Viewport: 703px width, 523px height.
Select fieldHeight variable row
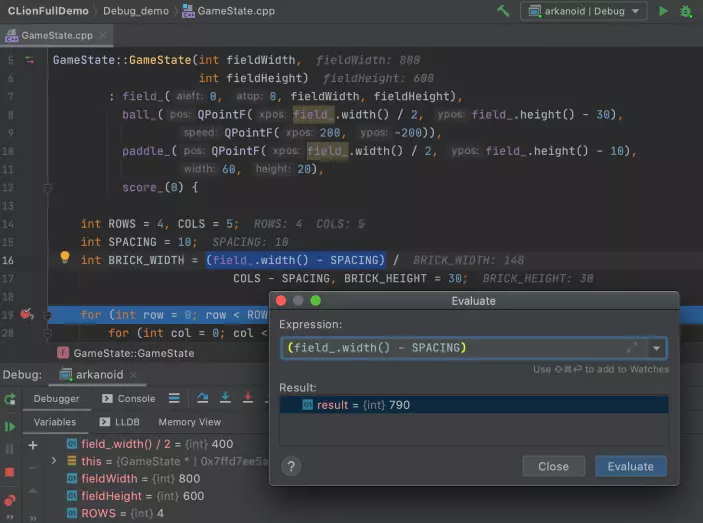tap(135, 496)
